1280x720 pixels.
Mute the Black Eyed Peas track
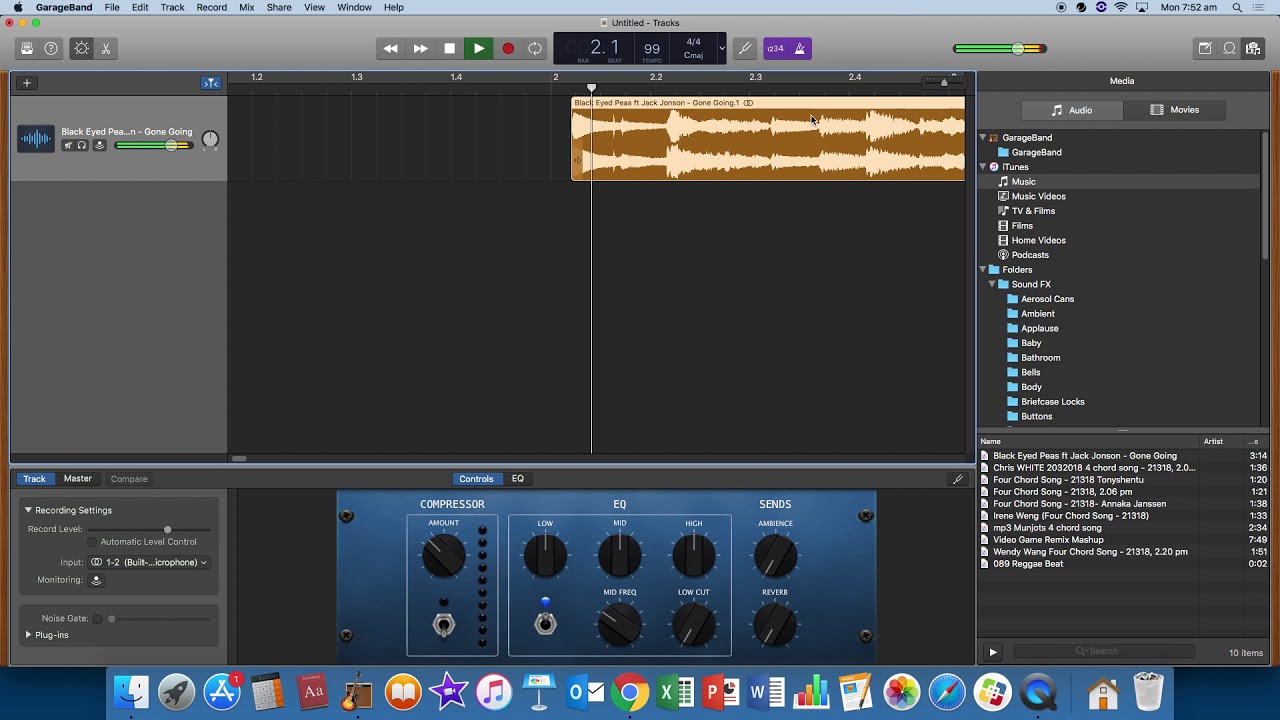(68, 146)
